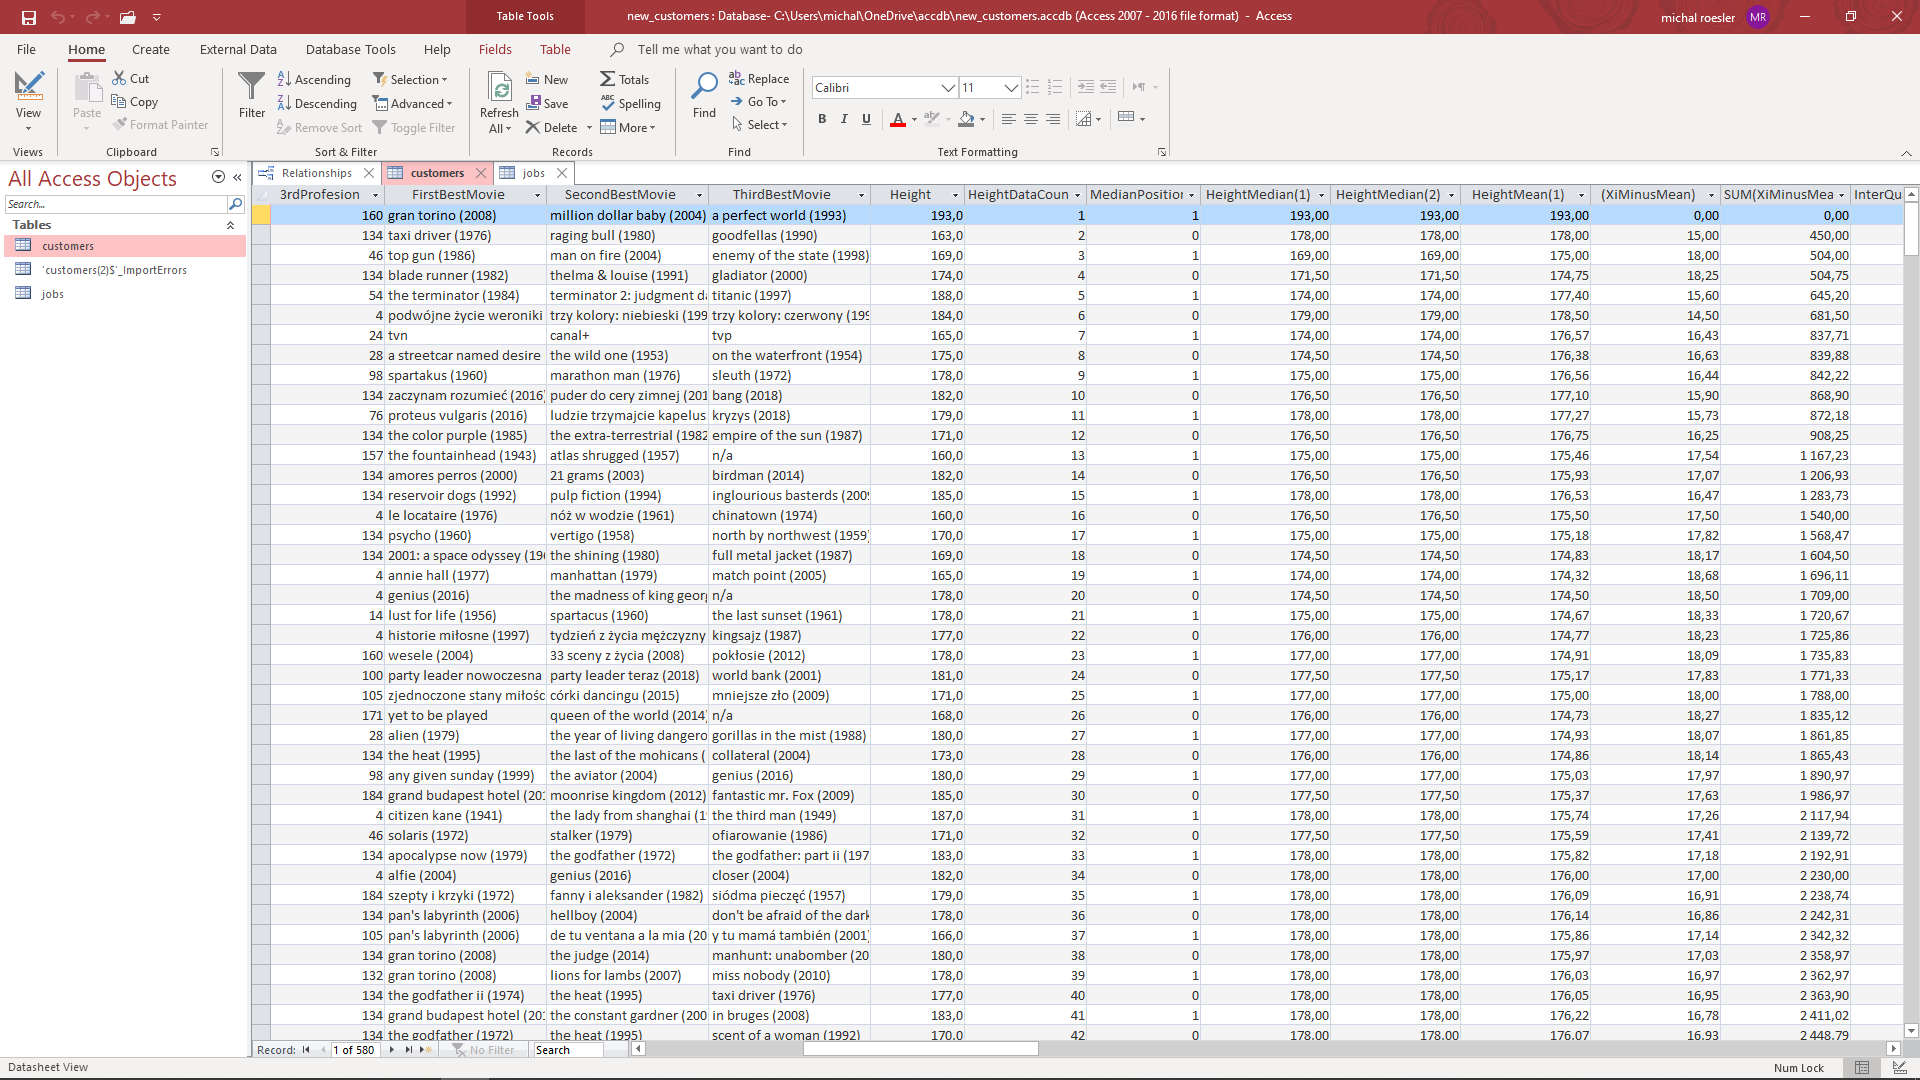Center align text
The width and height of the screenshot is (1920, 1080).
point(1031,119)
